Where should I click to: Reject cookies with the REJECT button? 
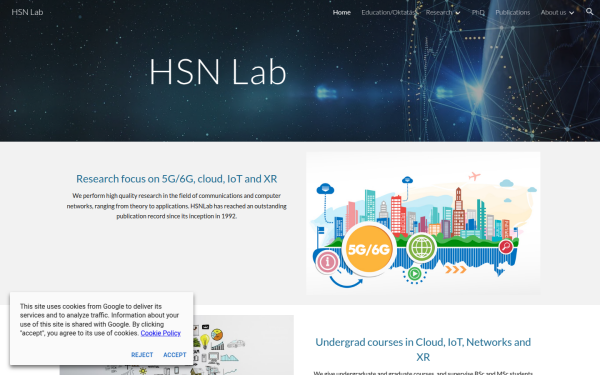pyautogui.click(x=142, y=355)
